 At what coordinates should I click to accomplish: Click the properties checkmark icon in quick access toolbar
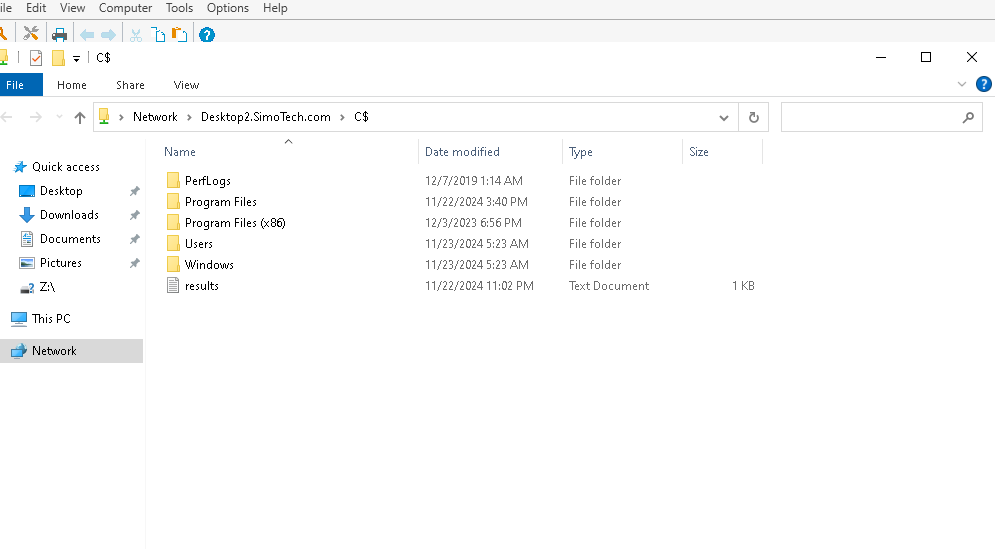36,58
